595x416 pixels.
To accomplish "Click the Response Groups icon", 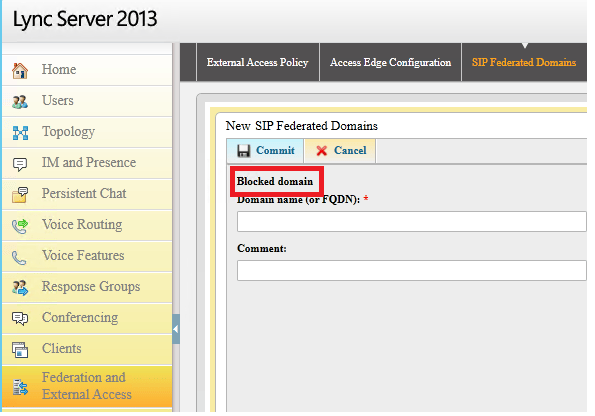I will pos(20,288).
